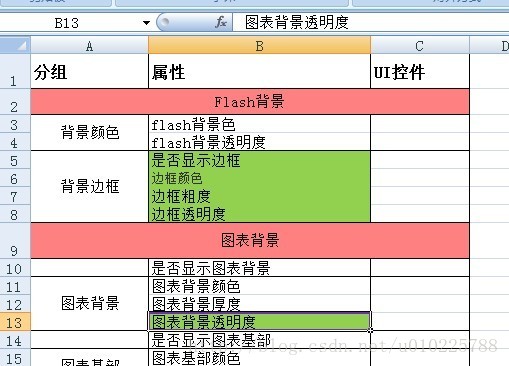Click the UI控件 header cell
Viewport: 509px width, 366px height.
coord(420,71)
